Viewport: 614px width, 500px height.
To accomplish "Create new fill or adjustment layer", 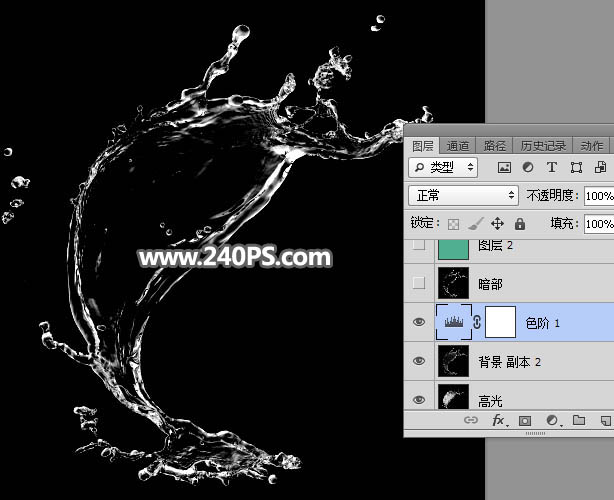I will 553,421.
